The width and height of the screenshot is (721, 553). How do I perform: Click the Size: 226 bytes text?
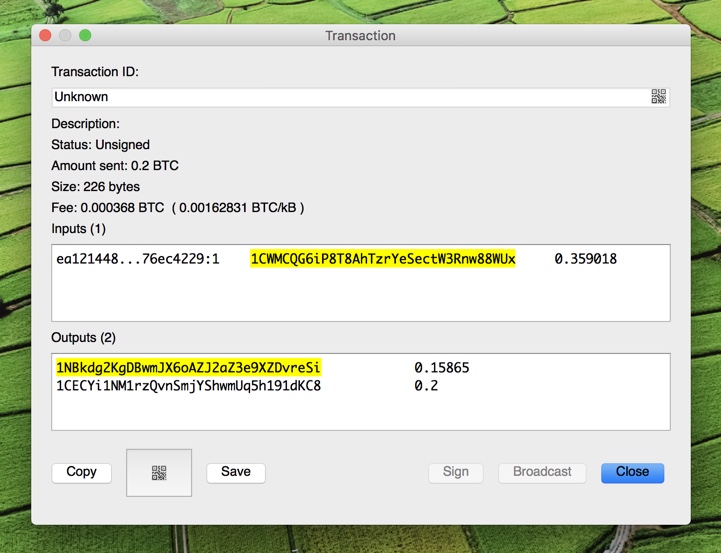pos(96,187)
